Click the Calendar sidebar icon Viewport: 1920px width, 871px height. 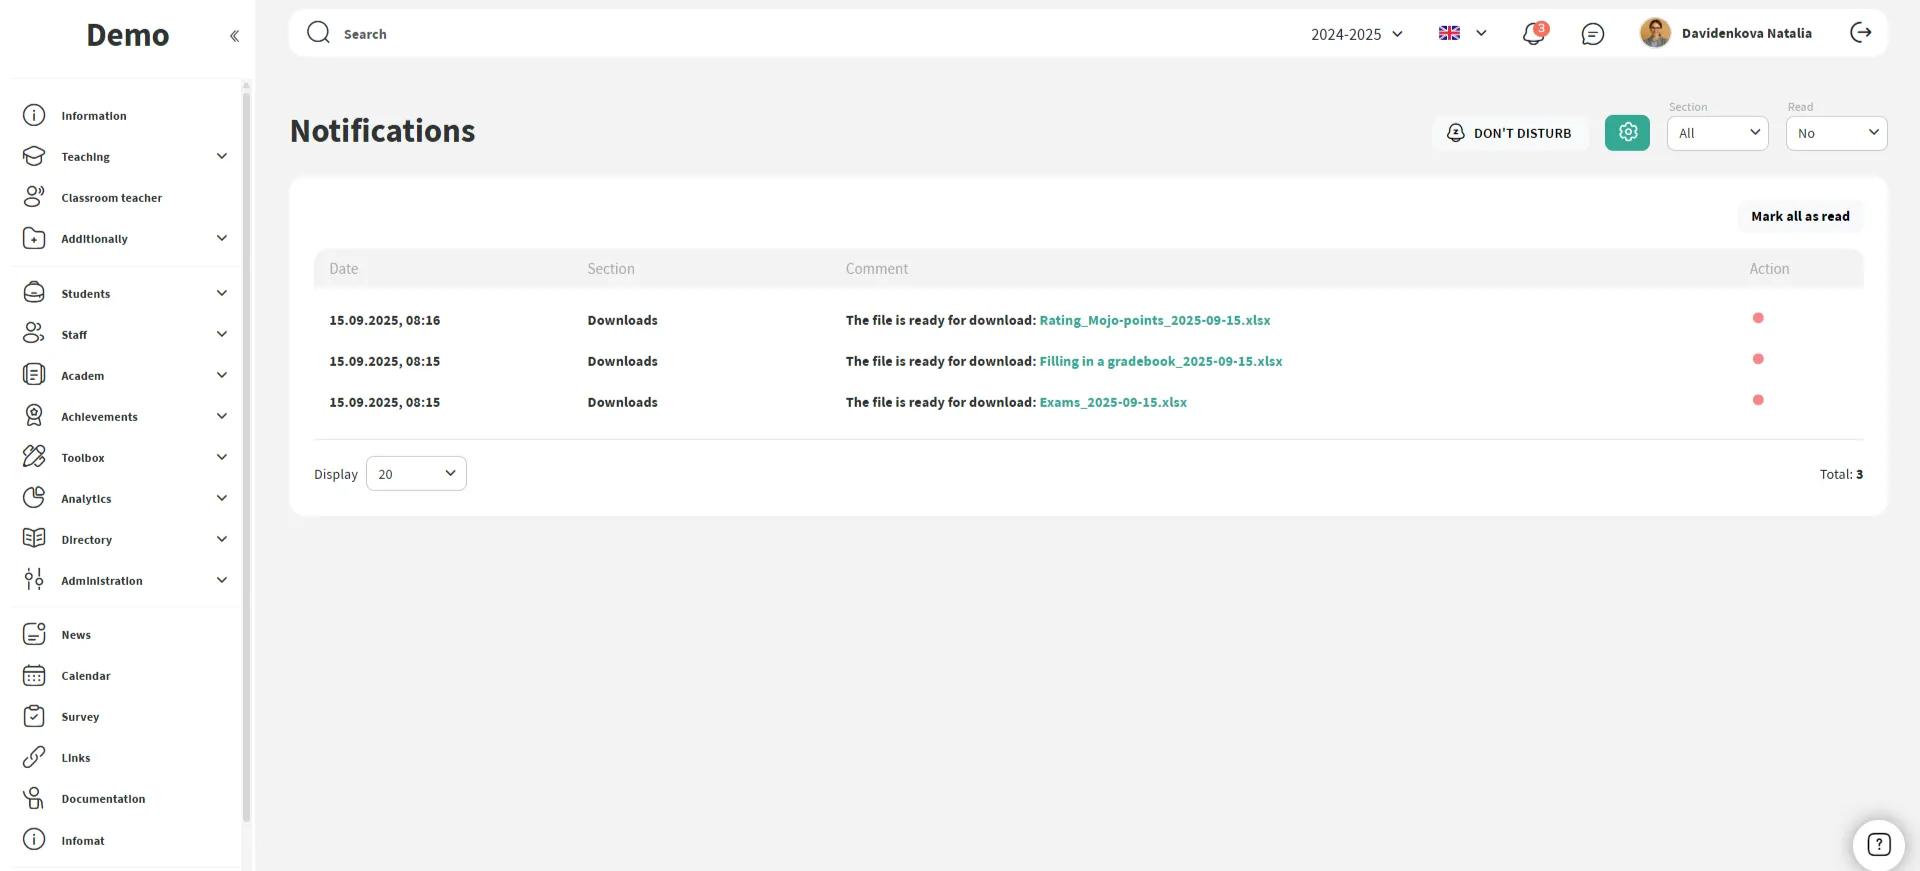pyautogui.click(x=34, y=676)
